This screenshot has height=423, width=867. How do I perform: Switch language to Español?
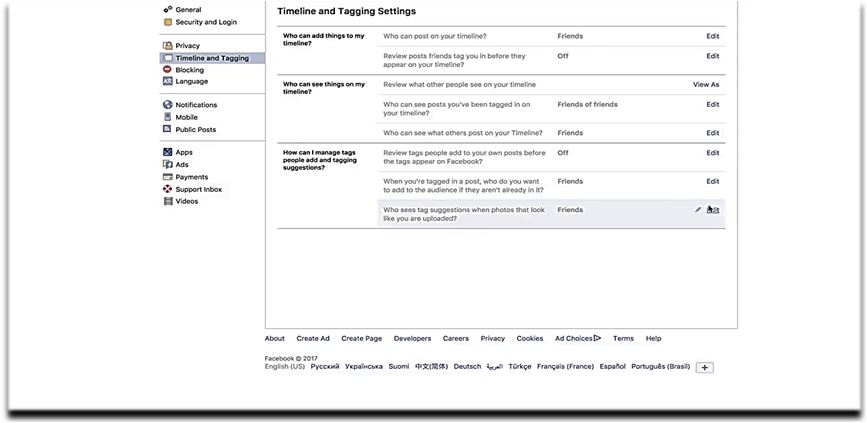pyautogui.click(x=613, y=367)
